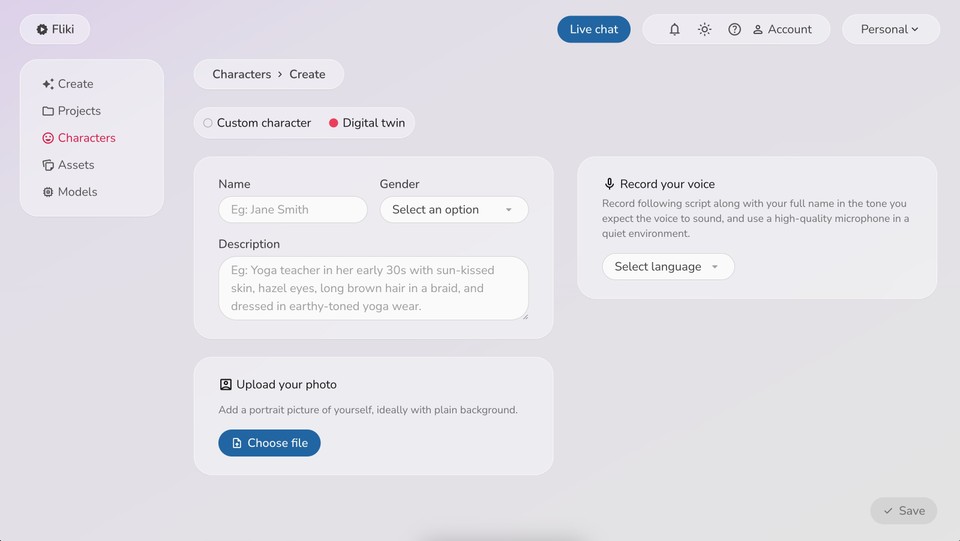Click the microphone icon beside Record your voice
Image resolution: width=960 pixels, height=541 pixels.
[x=609, y=184]
